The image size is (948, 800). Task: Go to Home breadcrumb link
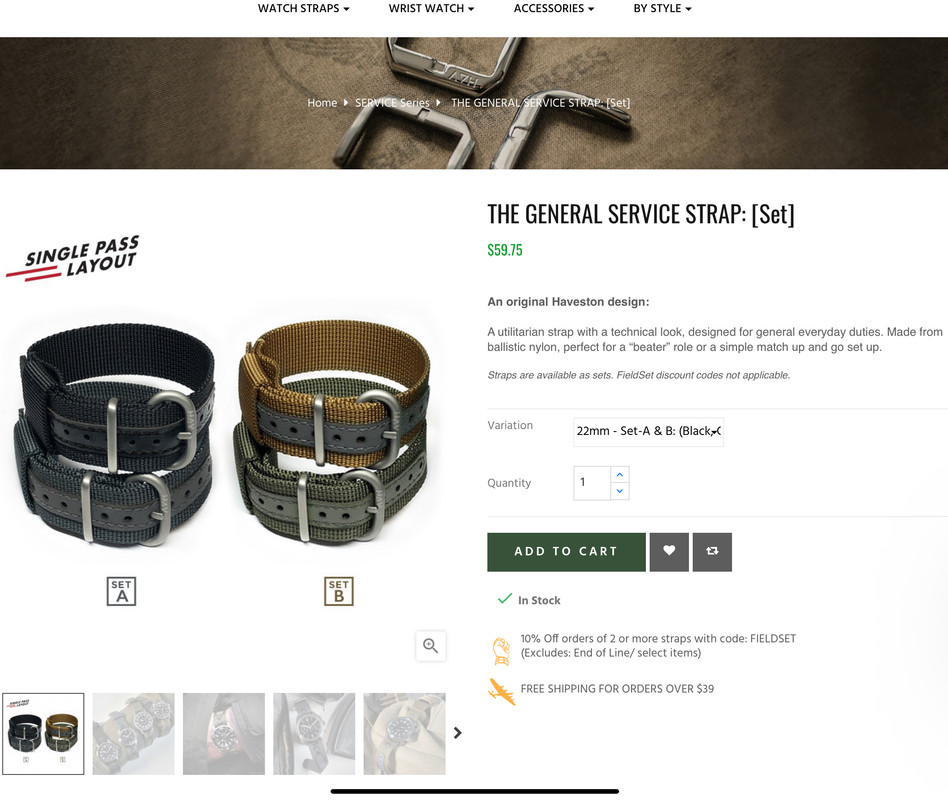[x=322, y=103]
